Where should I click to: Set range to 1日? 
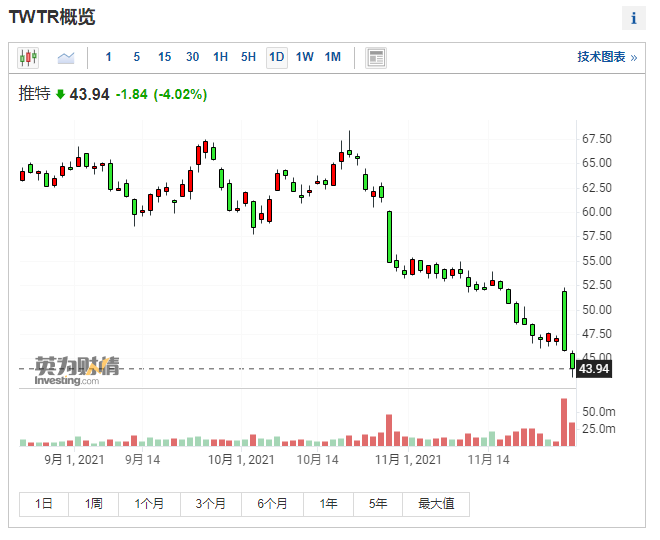44,504
